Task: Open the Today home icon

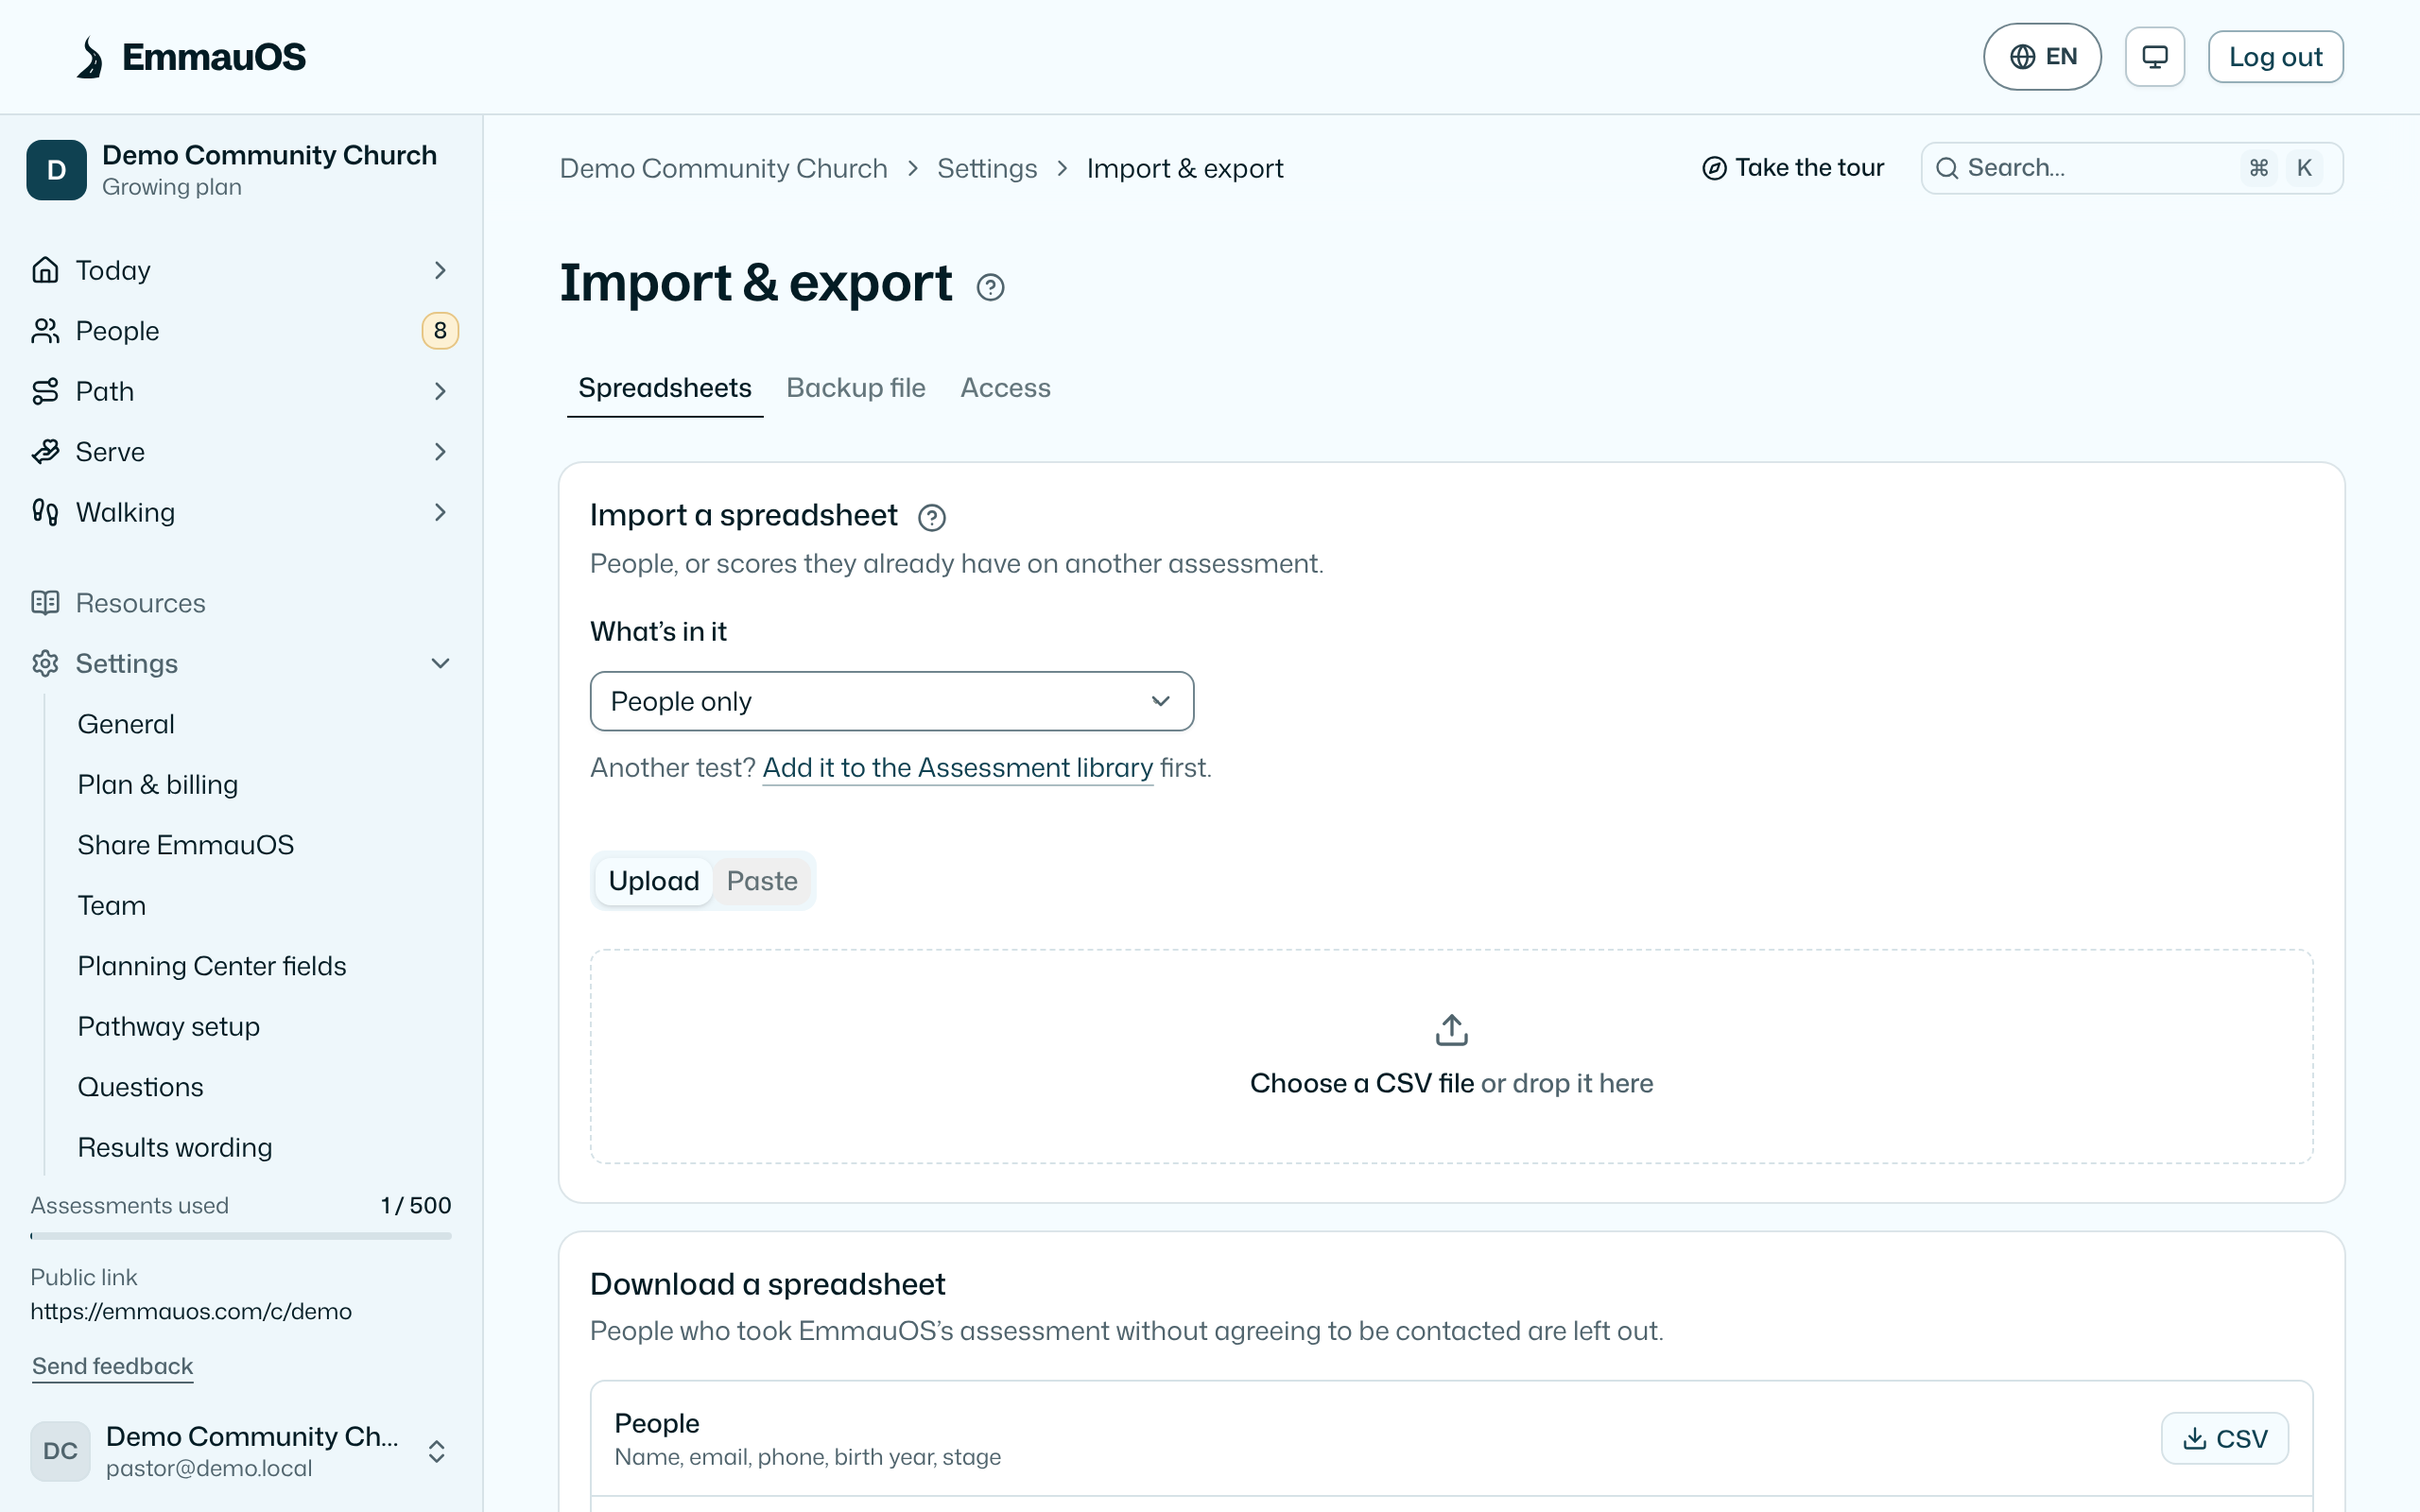Action: click(x=45, y=270)
